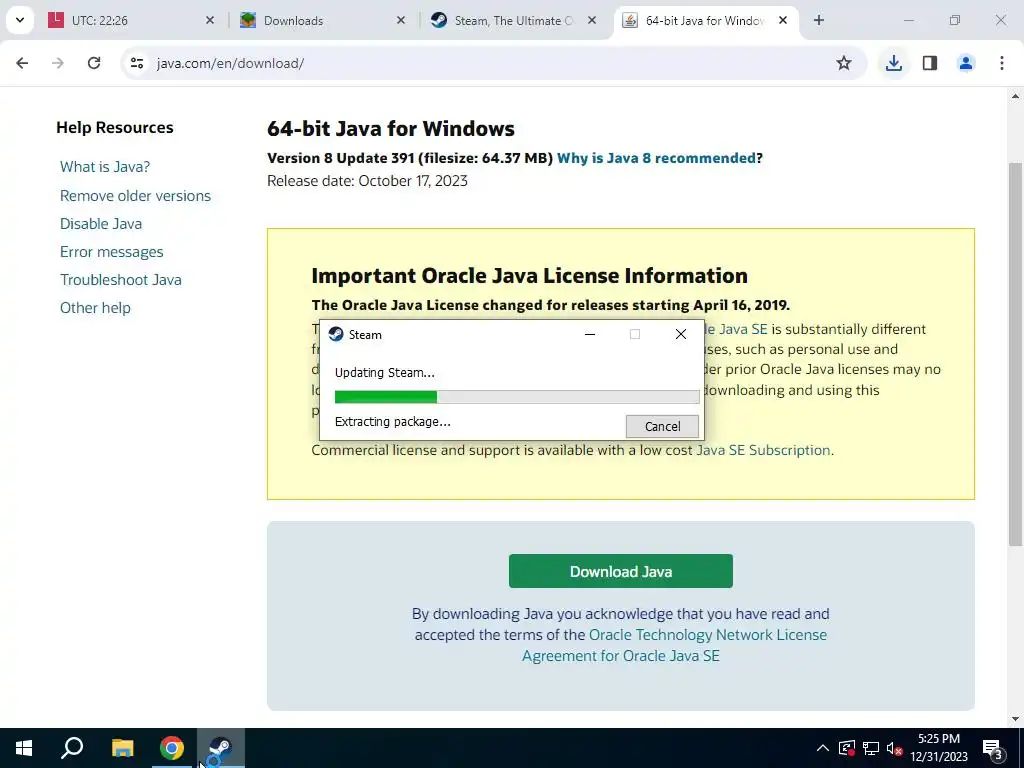Click the Release date: October 17, 2023 text
This screenshot has height=768, width=1024.
pyautogui.click(x=367, y=181)
